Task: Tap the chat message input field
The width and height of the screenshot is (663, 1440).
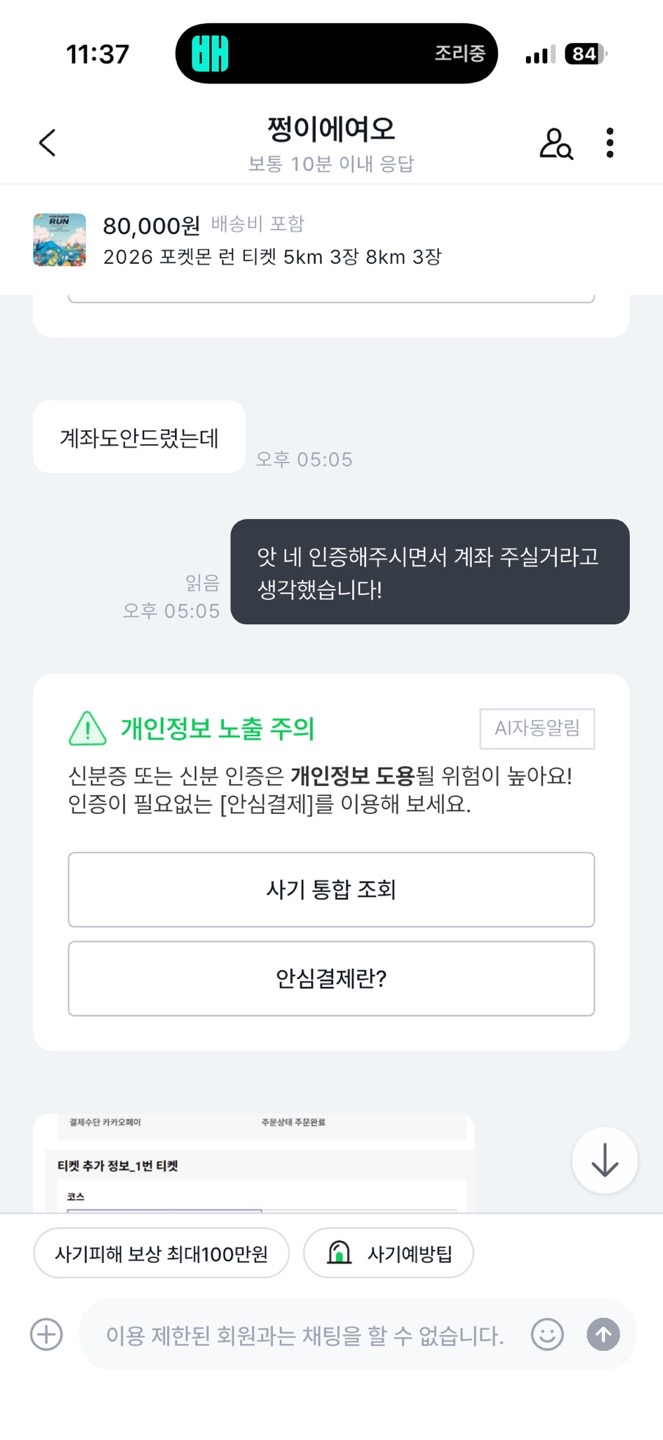Action: coord(305,1334)
